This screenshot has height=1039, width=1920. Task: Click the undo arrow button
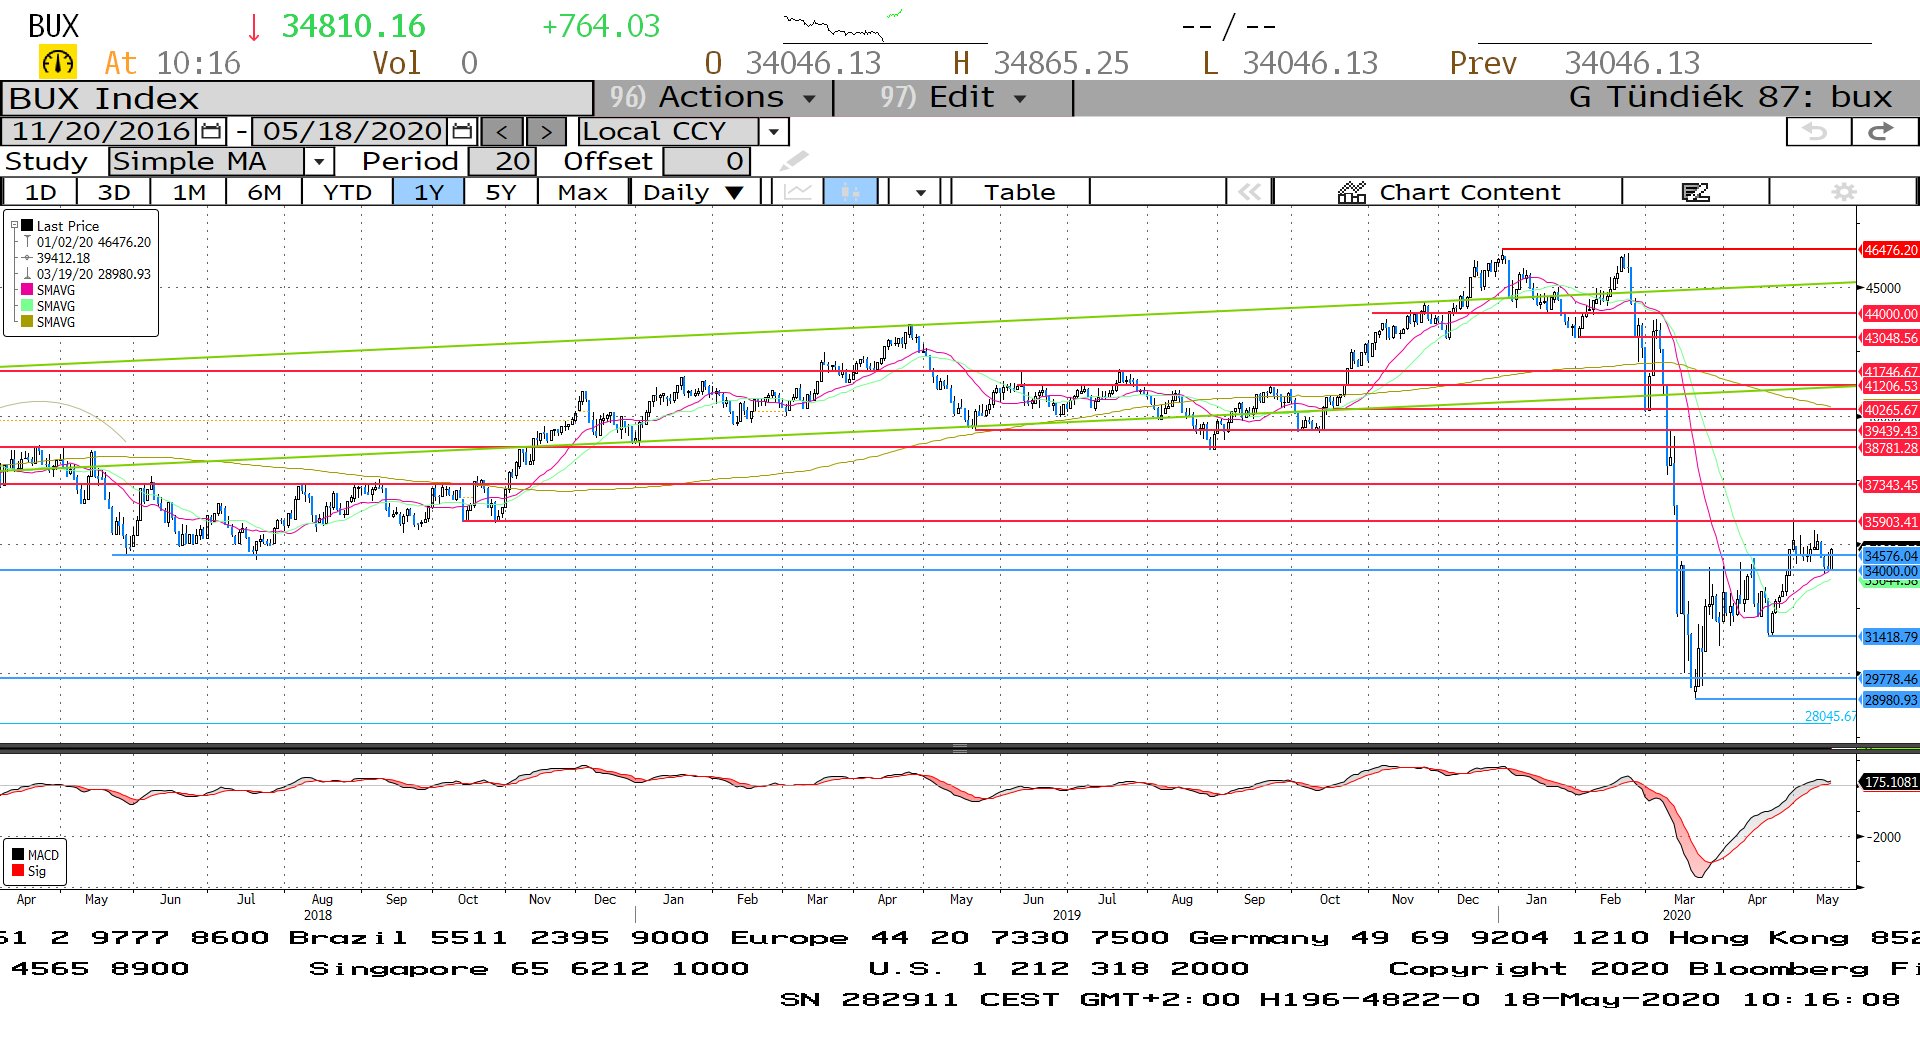coord(1817,132)
